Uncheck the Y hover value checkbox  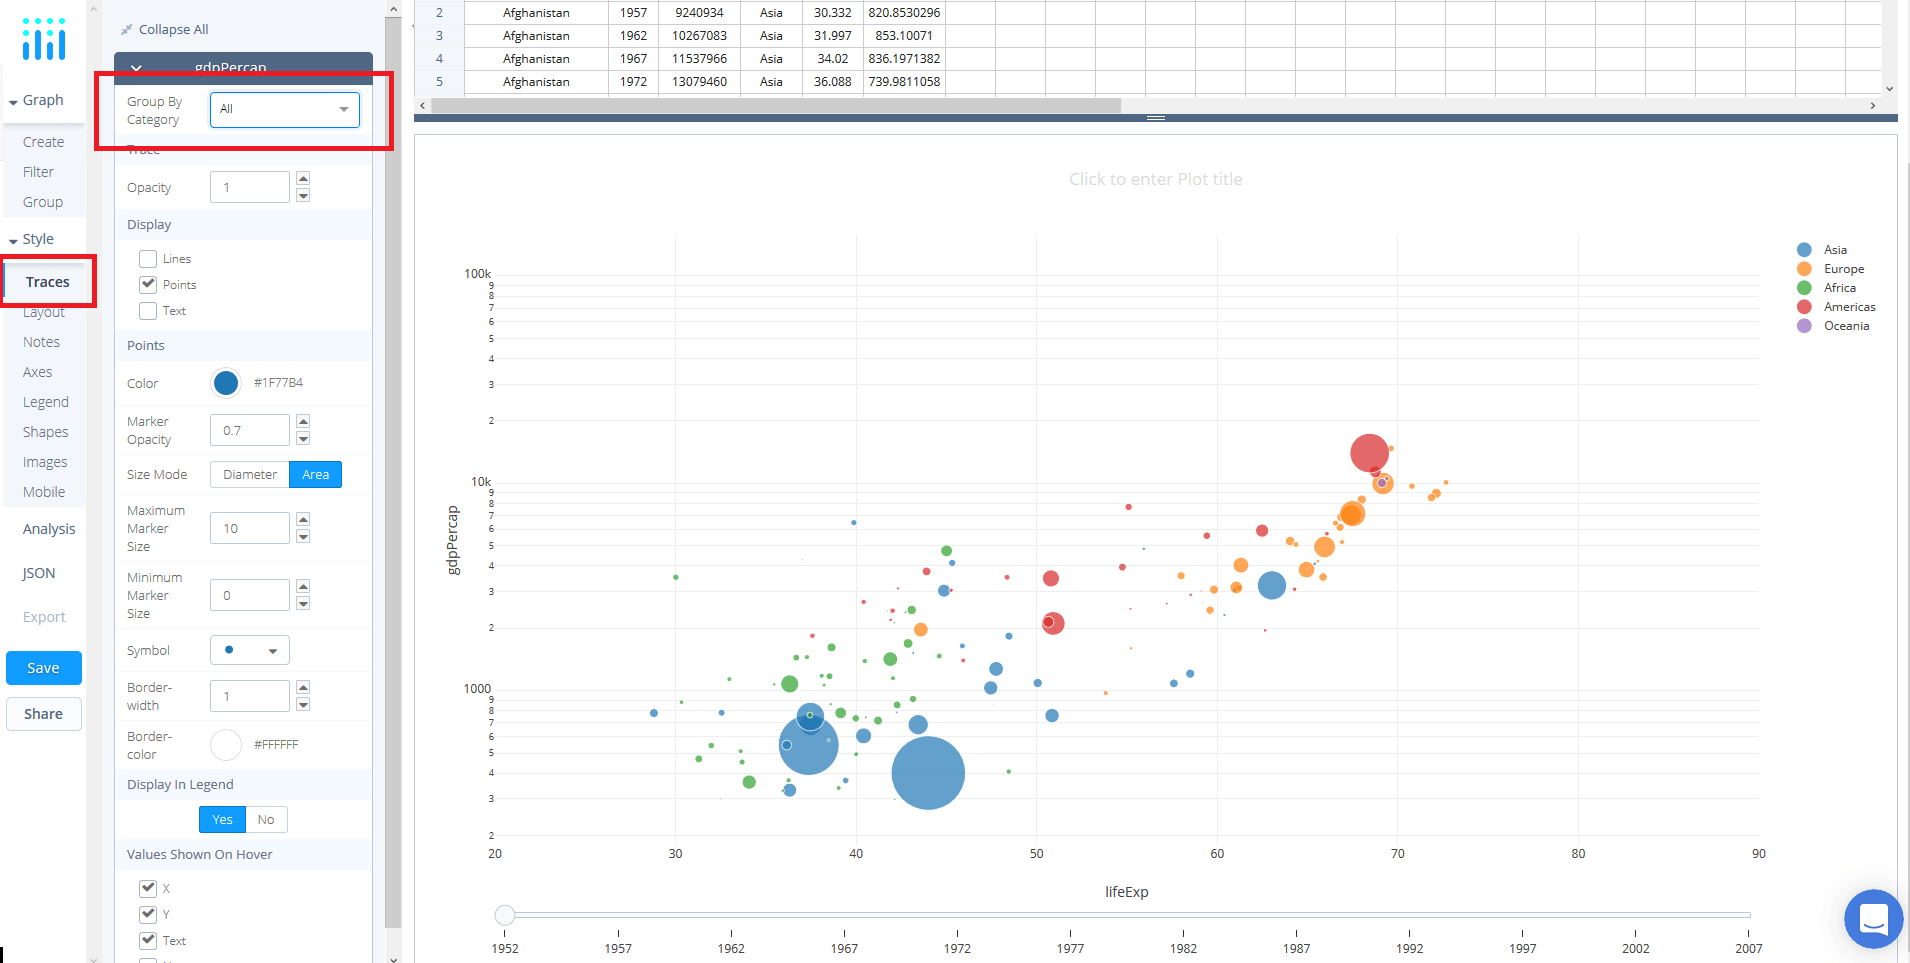pyautogui.click(x=148, y=914)
